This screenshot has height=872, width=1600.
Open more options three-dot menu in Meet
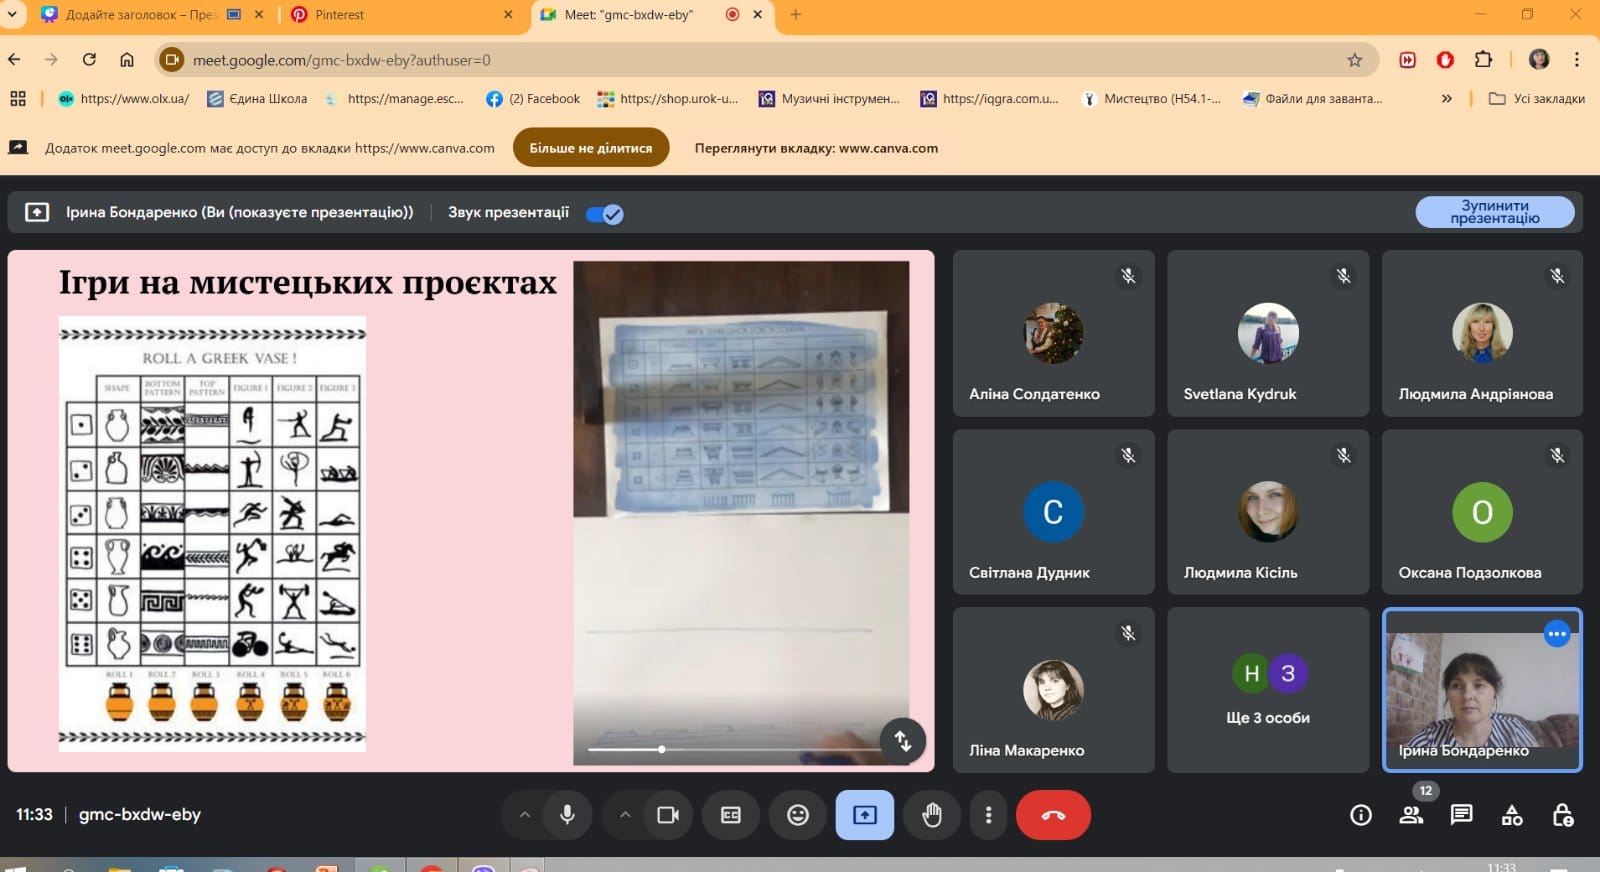(x=988, y=815)
